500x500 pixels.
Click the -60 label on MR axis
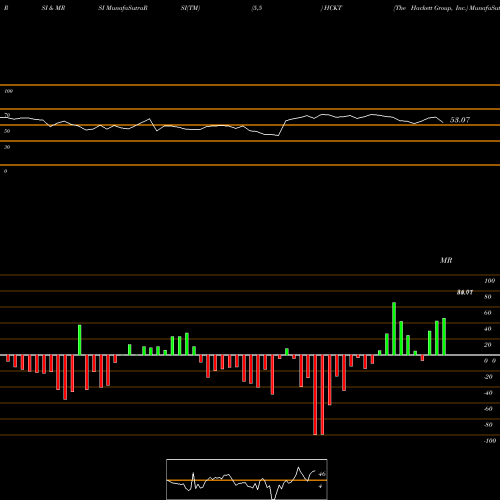tap(488, 409)
